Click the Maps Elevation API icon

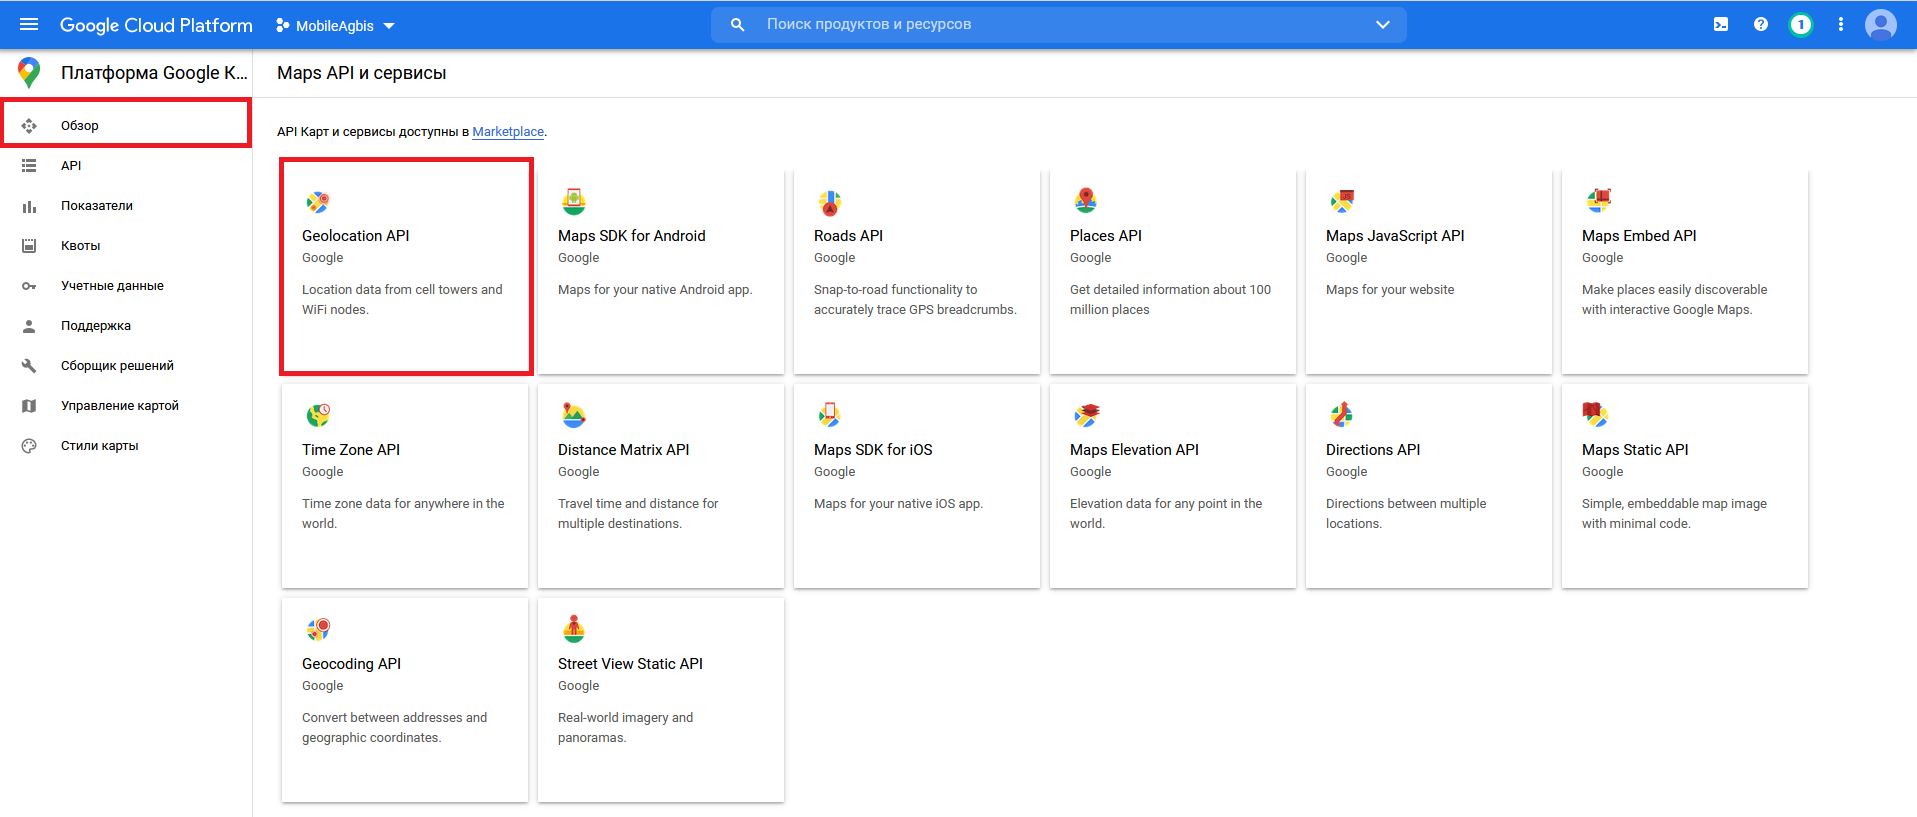pos(1086,415)
